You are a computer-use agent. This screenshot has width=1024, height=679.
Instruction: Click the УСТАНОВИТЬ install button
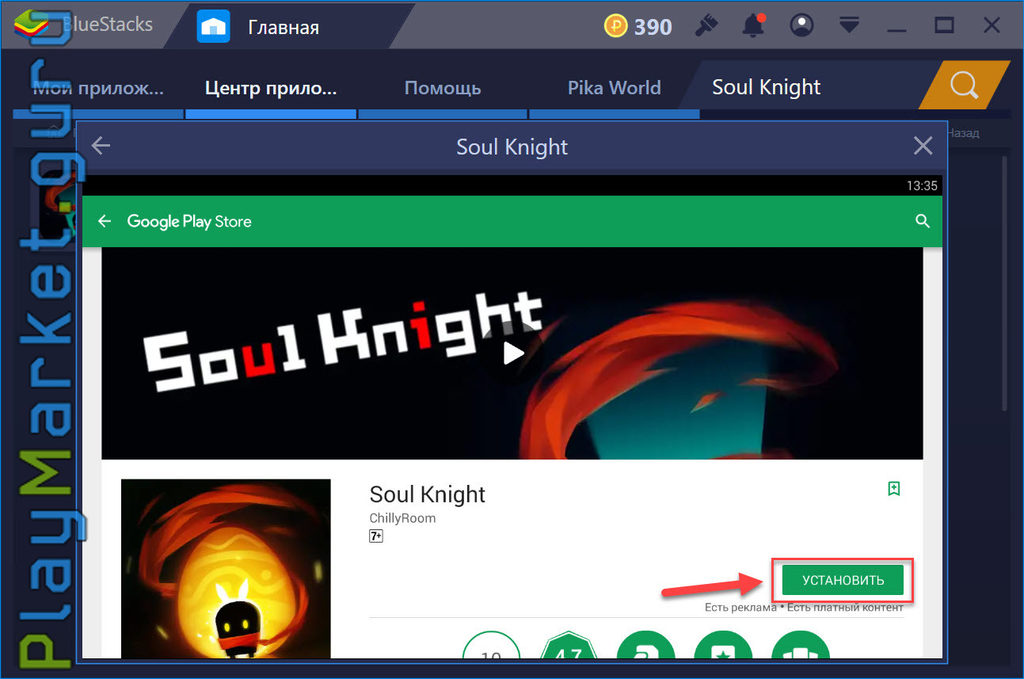(x=842, y=580)
